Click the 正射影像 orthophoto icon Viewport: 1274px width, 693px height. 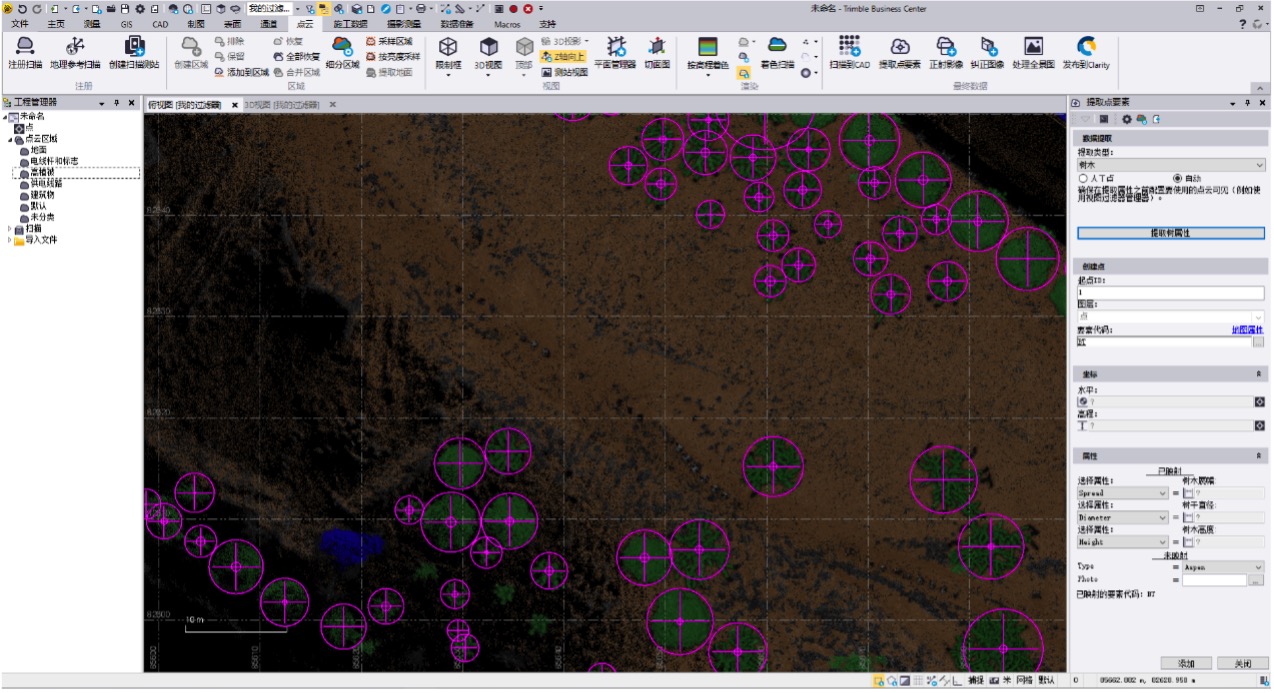[945, 46]
